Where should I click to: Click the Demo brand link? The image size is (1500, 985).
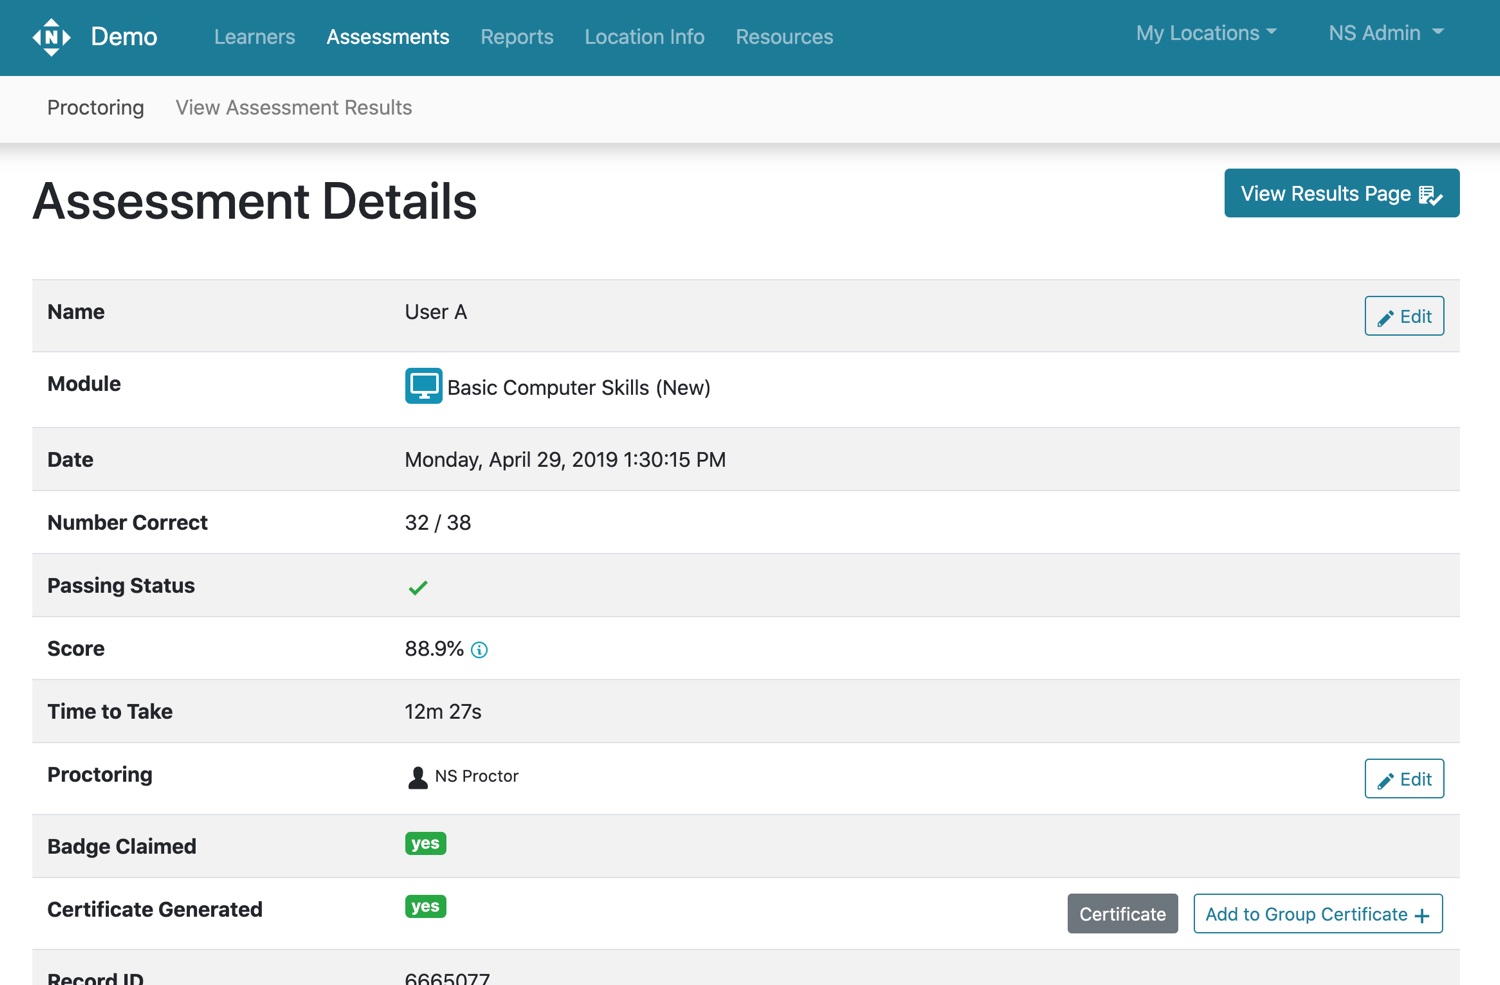tap(124, 37)
